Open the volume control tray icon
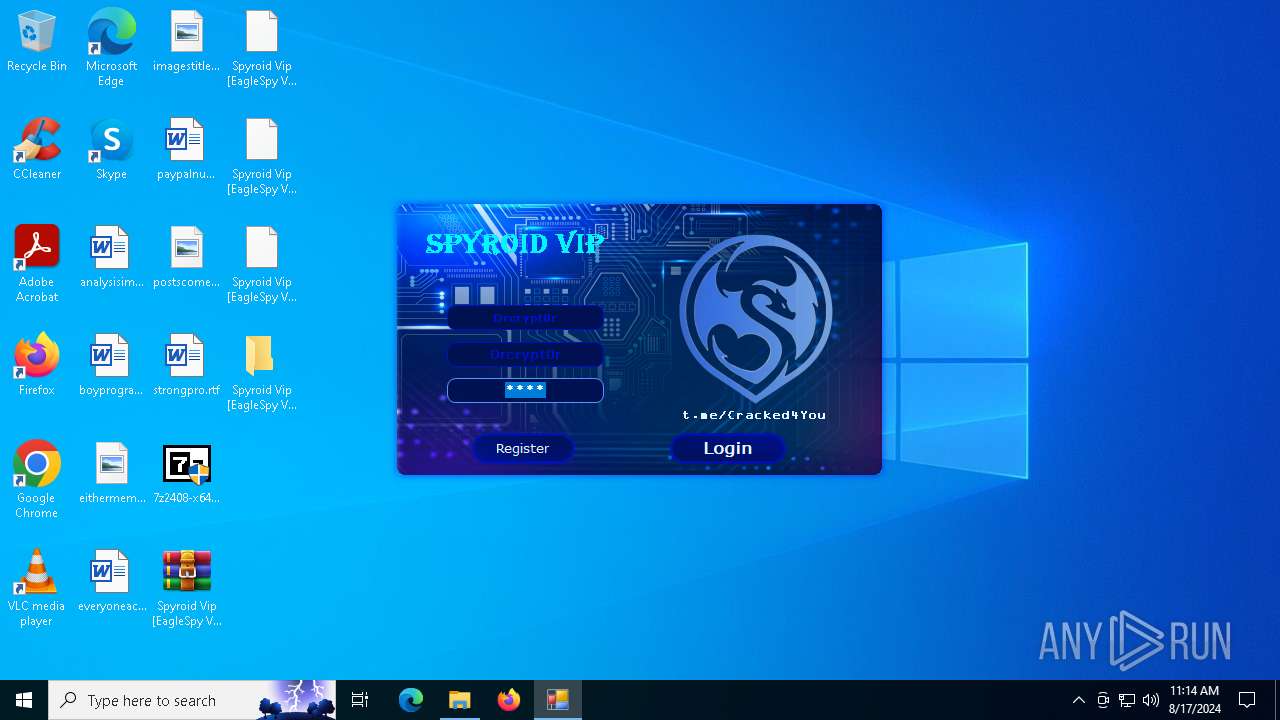This screenshot has width=1280, height=720. click(x=1151, y=700)
